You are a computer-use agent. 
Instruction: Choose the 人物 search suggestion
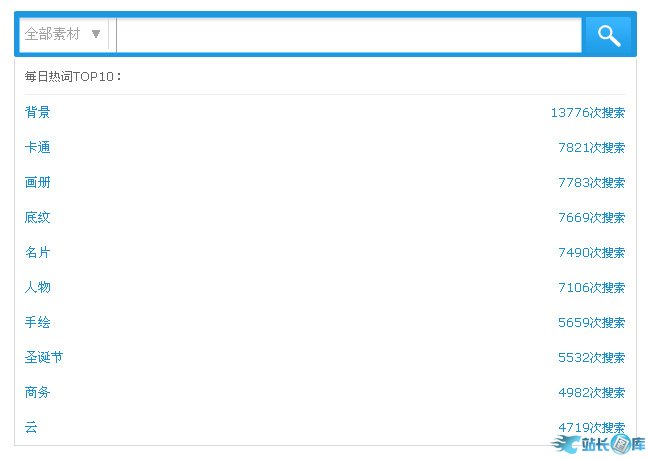click(38, 287)
